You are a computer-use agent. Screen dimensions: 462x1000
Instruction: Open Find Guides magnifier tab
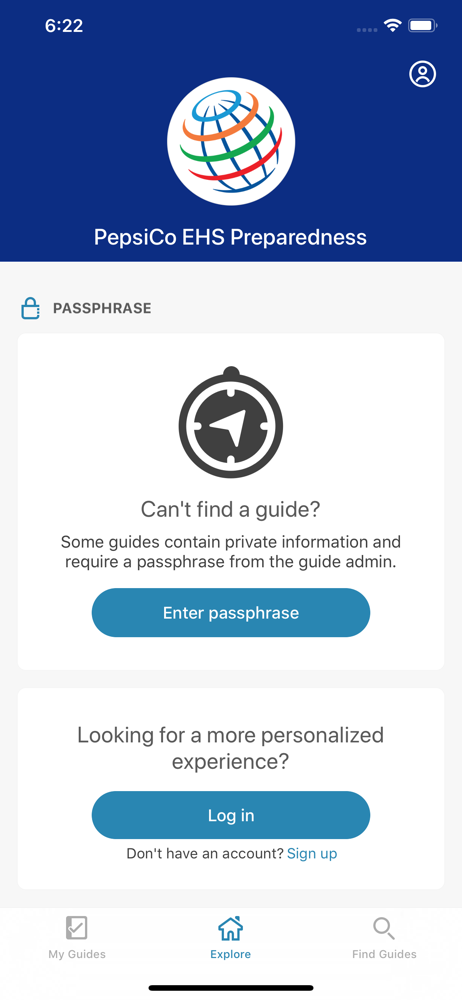pyautogui.click(x=384, y=938)
